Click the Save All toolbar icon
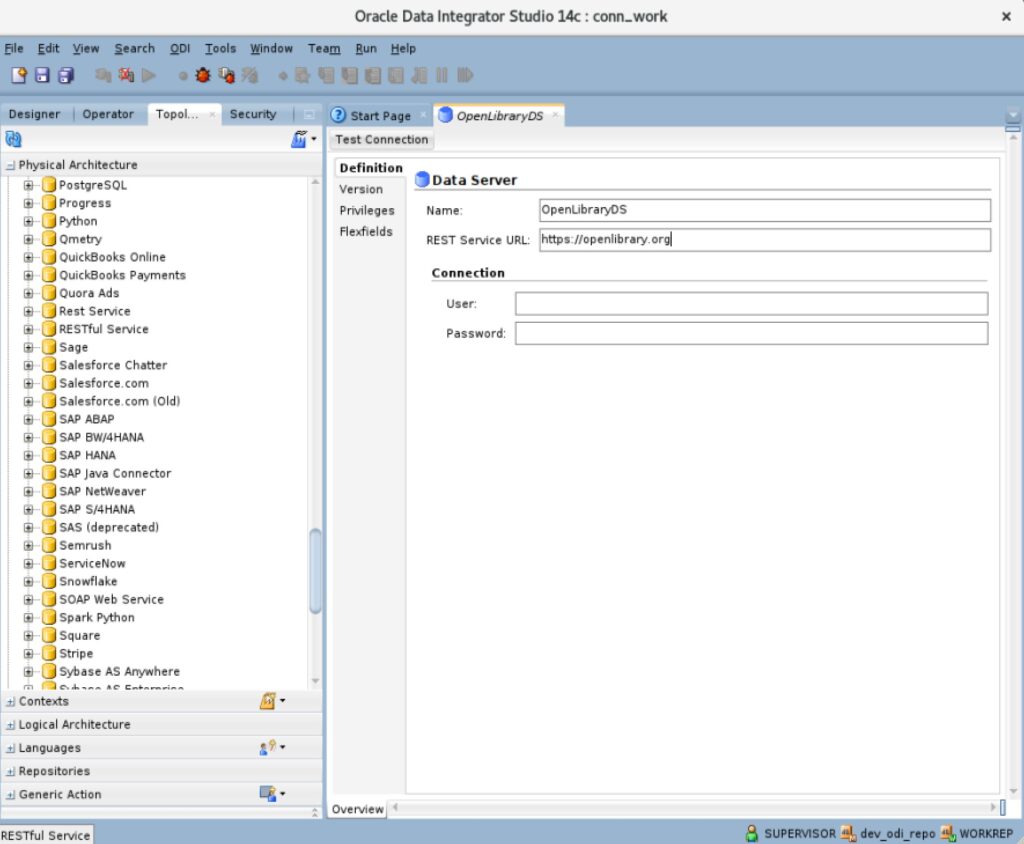 pyautogui.click(x=66, y=75)
